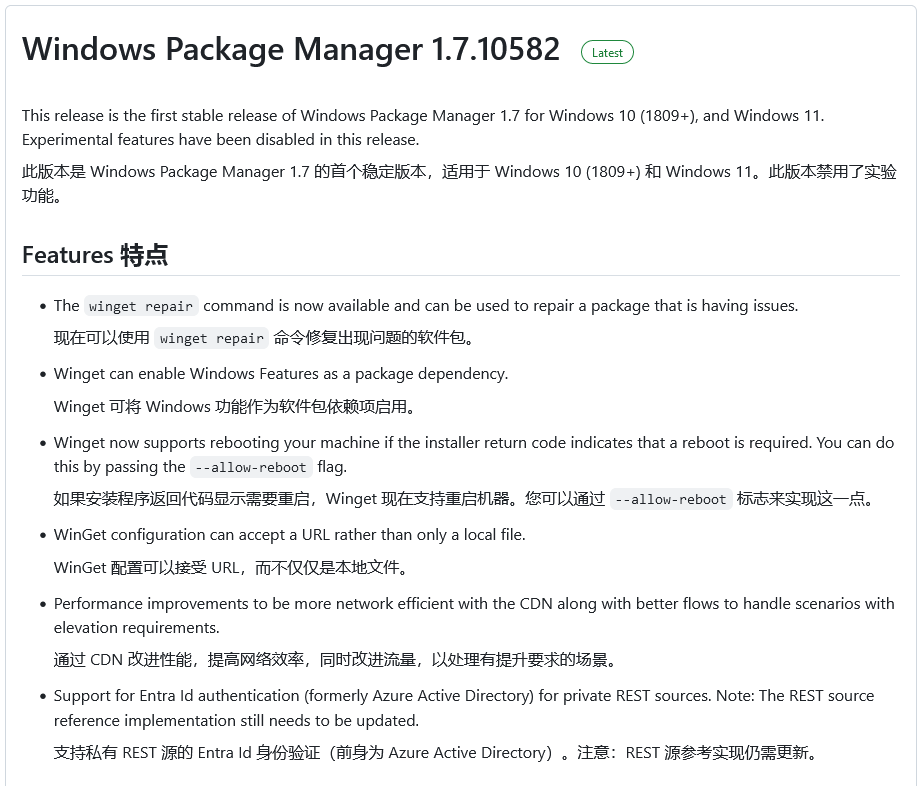Image resolution: width=918 pixels, height=786 pixels.
Task: Click the "winget repair" code in Chinese line
Action: pos(212,339)
